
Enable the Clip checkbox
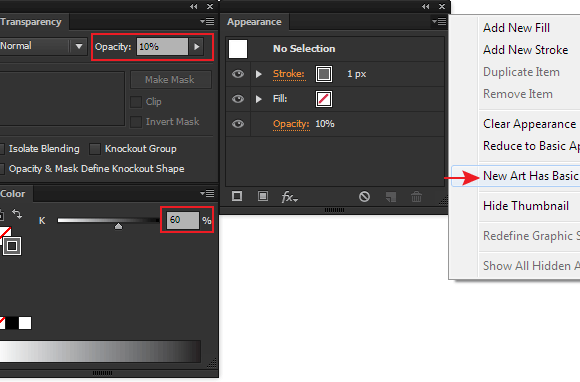click(x=136, y=102)
